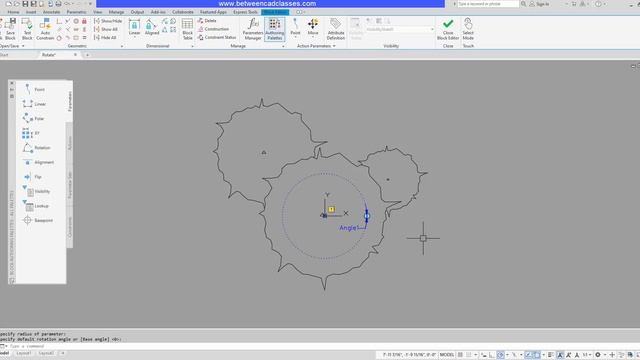Image resolution: width=640 pixels, height=360 pixels.
Task: Select Alignment parameter in authoring palette
Action: [38, 162]
